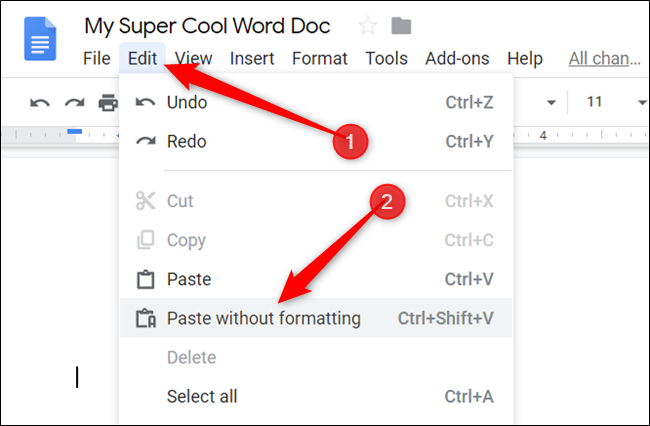Pick Redo in the open Edit menu
650x426 pixels.
click(186, 141)
